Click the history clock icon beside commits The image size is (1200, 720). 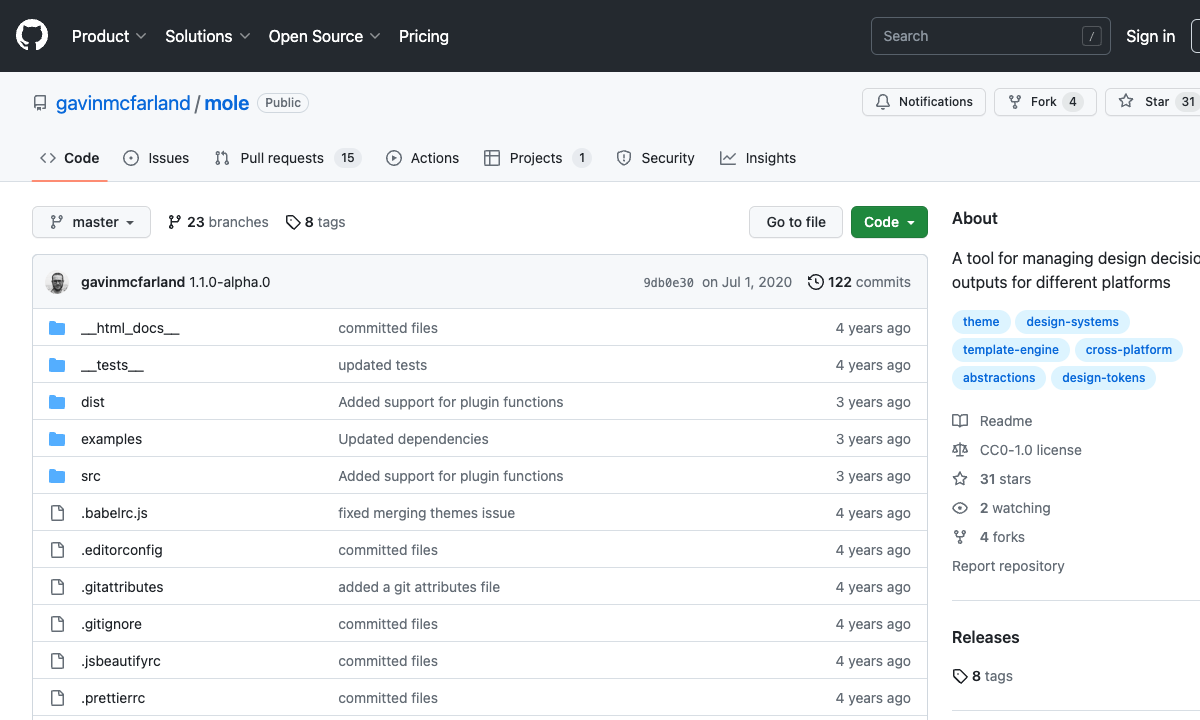click(x=816, y=282)
